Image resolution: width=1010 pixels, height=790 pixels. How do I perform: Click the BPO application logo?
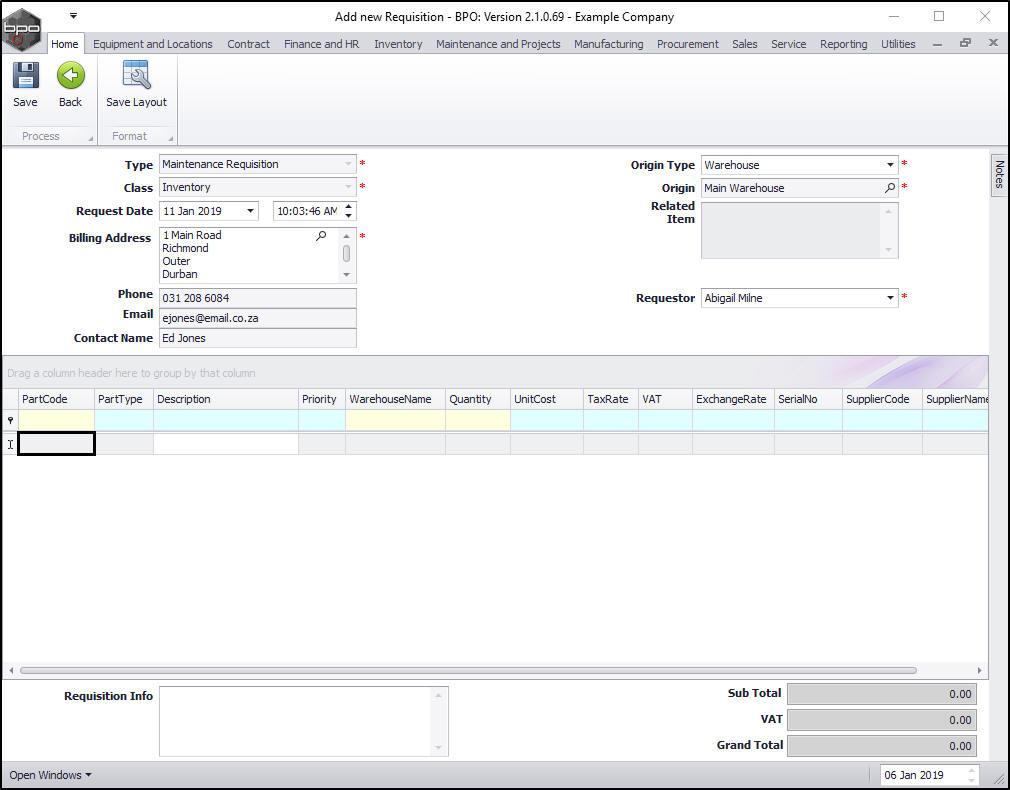click(21, 28)
